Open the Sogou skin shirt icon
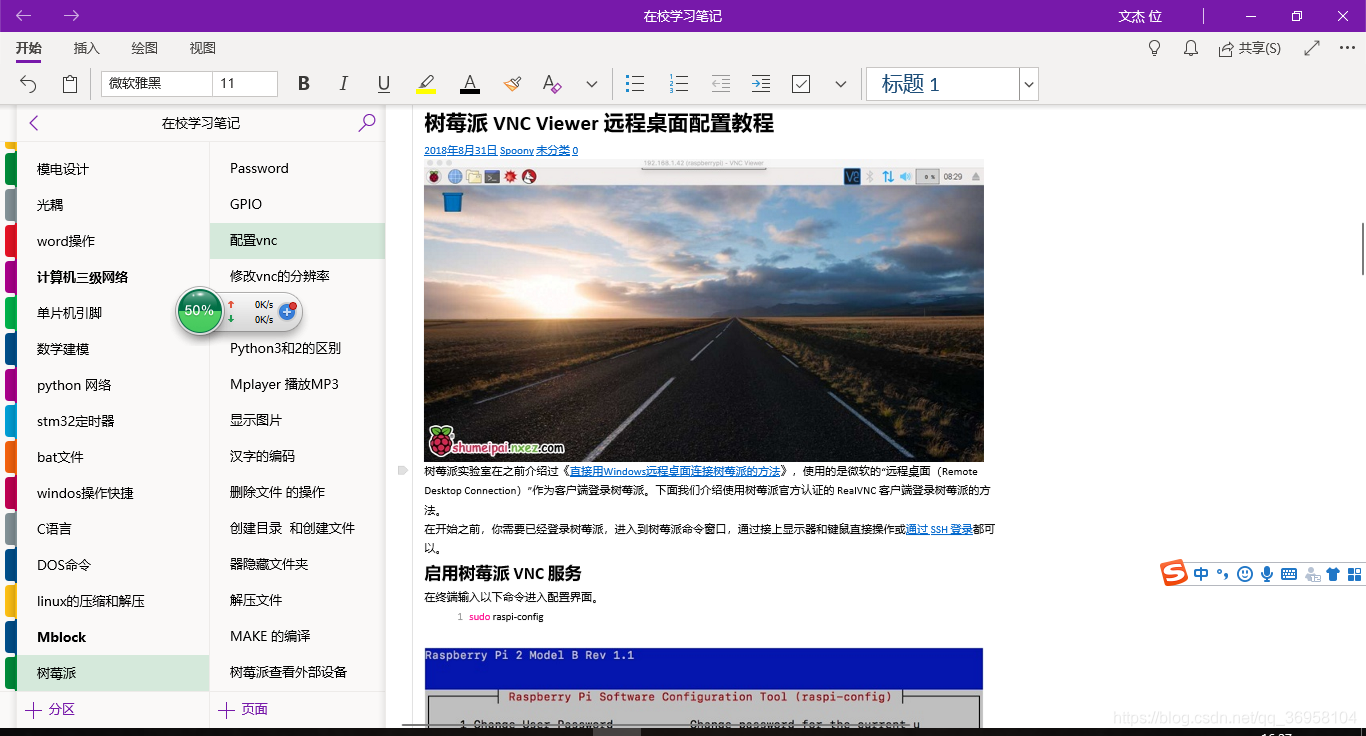The image size is (1366, 736). (1333, 574)
